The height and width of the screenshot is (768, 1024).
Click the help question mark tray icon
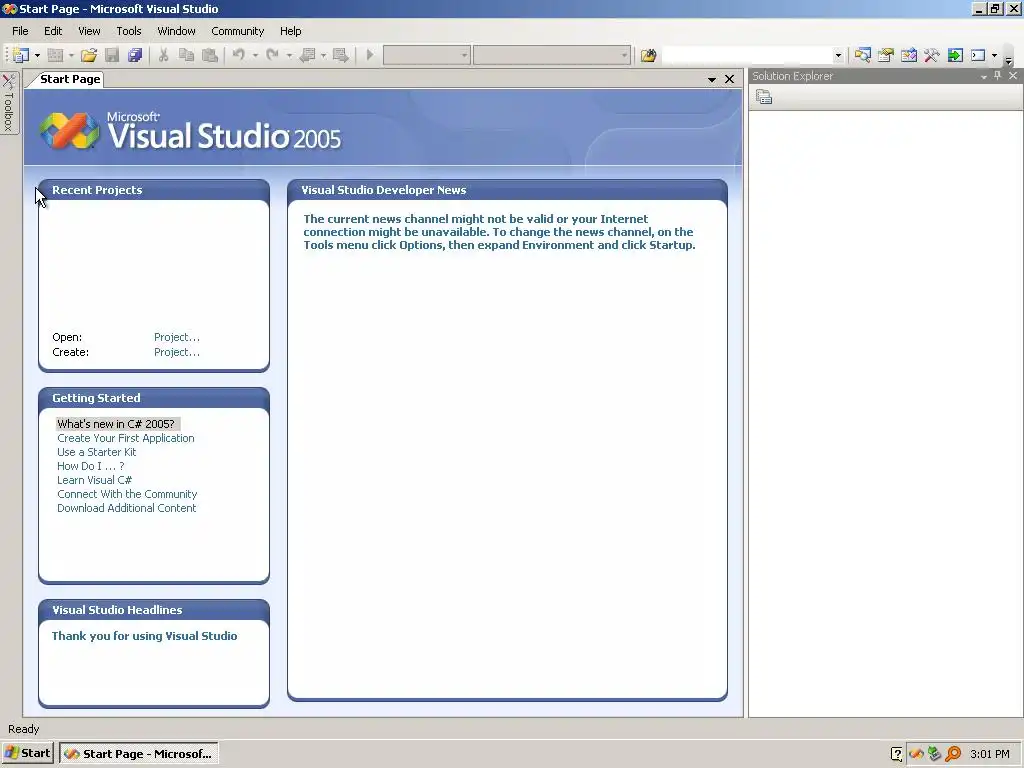click(897, 754)
